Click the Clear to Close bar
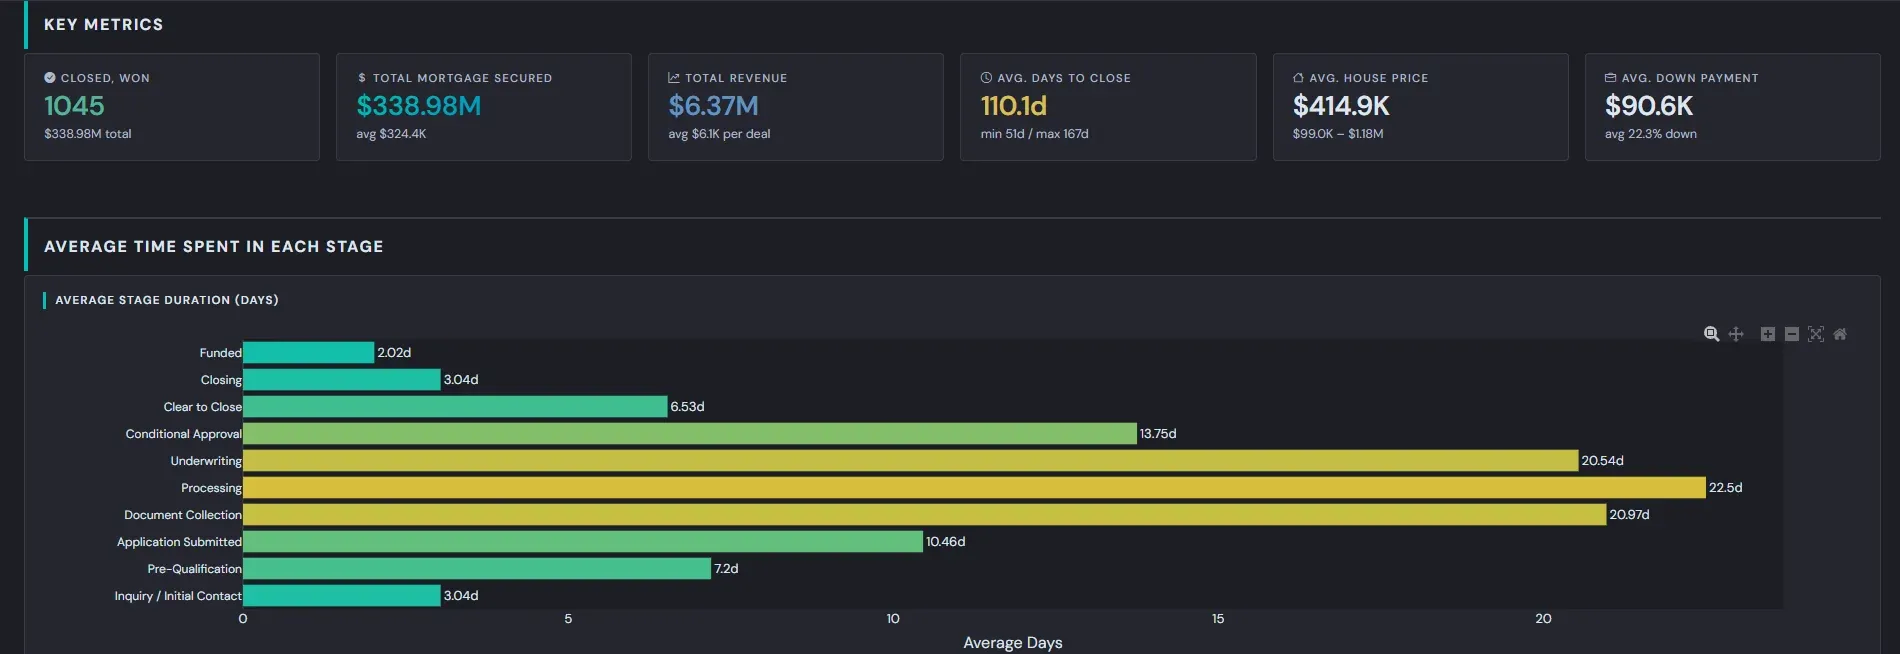Viewport: 1900px width, 654px height. (455, 406)
